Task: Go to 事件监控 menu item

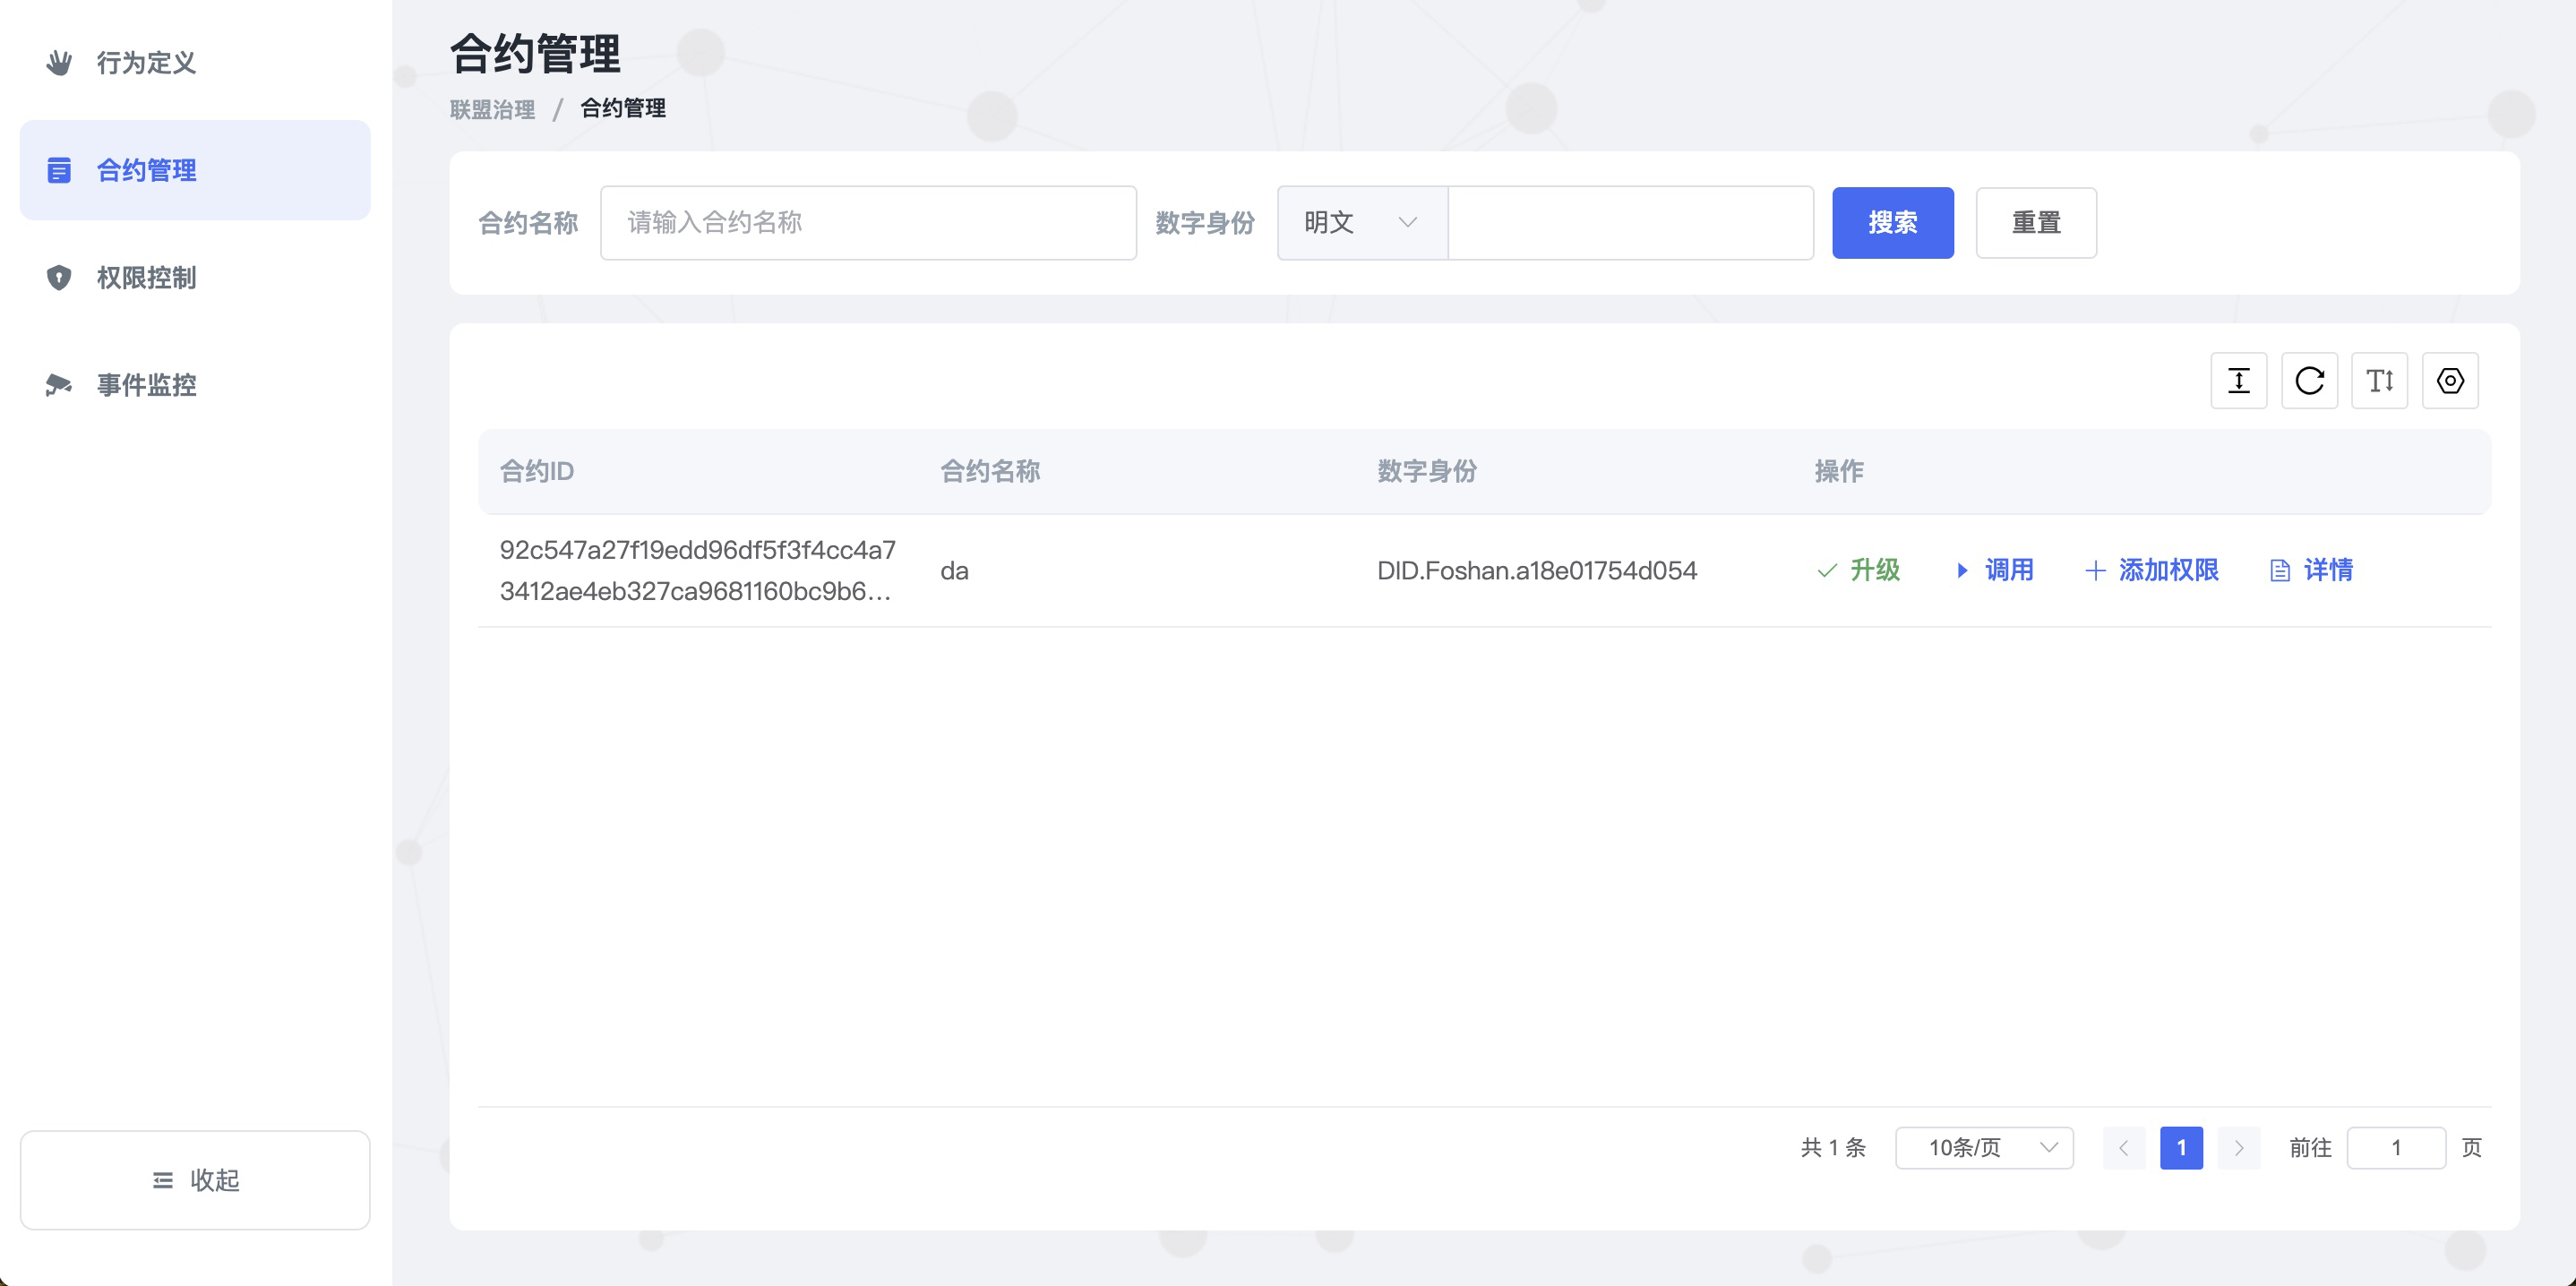Action: pos(146,385)
